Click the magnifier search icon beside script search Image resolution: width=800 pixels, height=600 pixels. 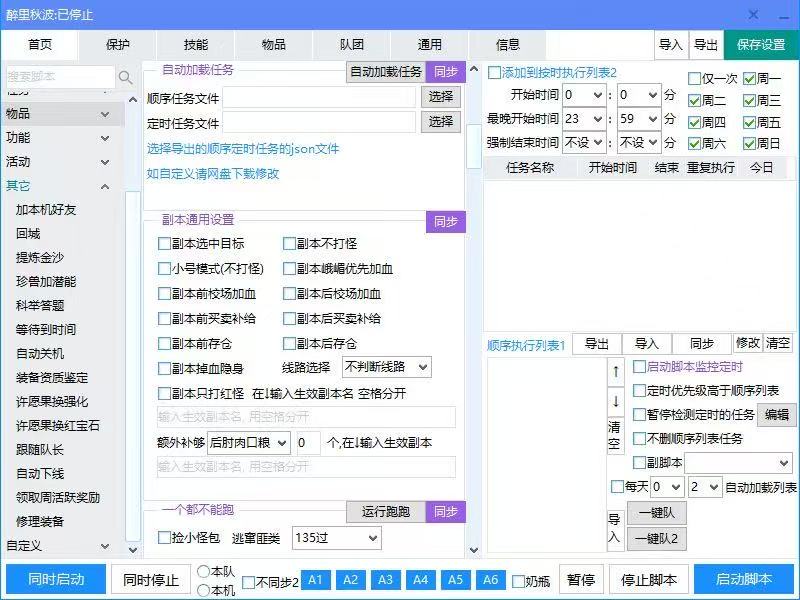click(126, 77)
